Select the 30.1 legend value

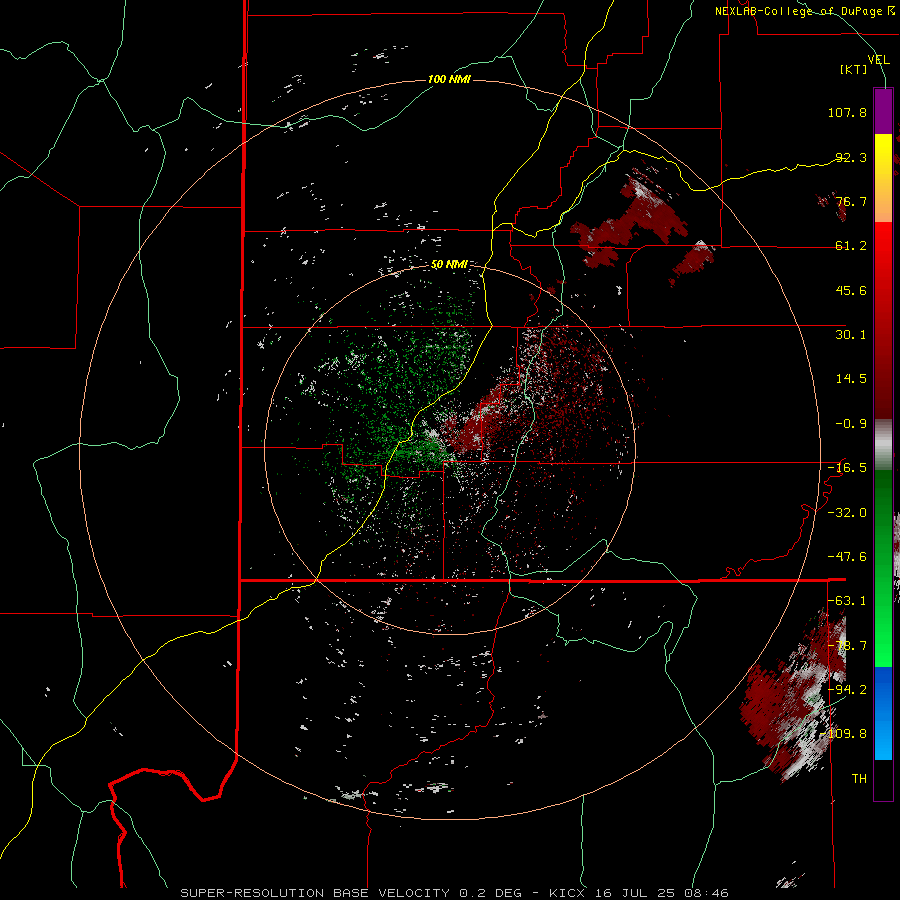click(851, 335)
